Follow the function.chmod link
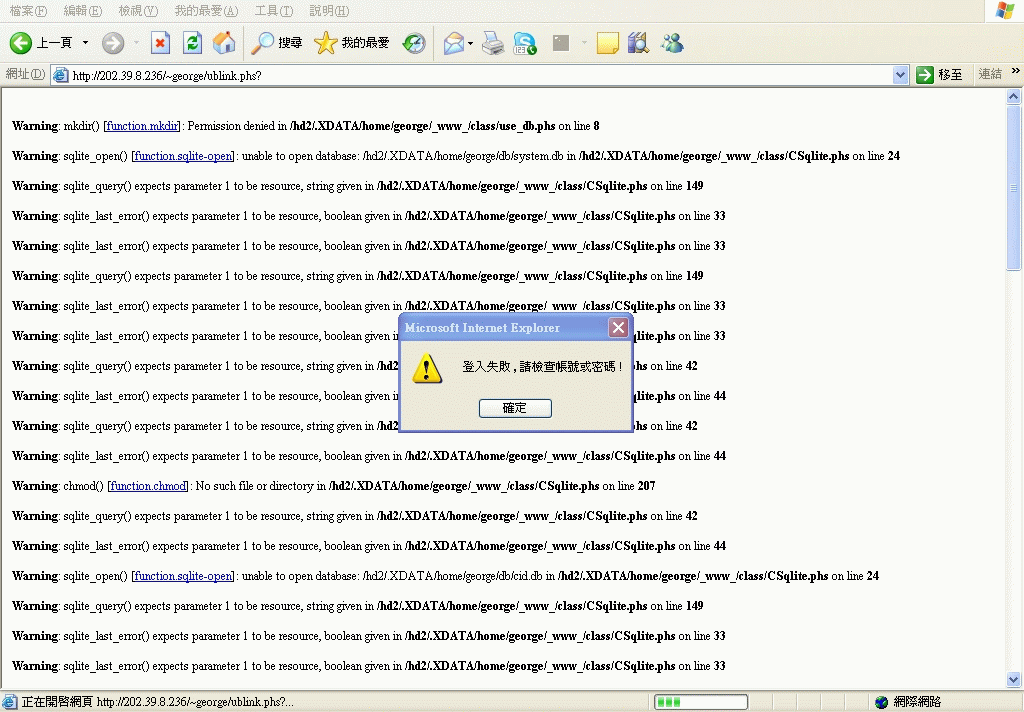Image resolution: width=1024 pixels, height=712 pixels. click(x=148, y=486)
